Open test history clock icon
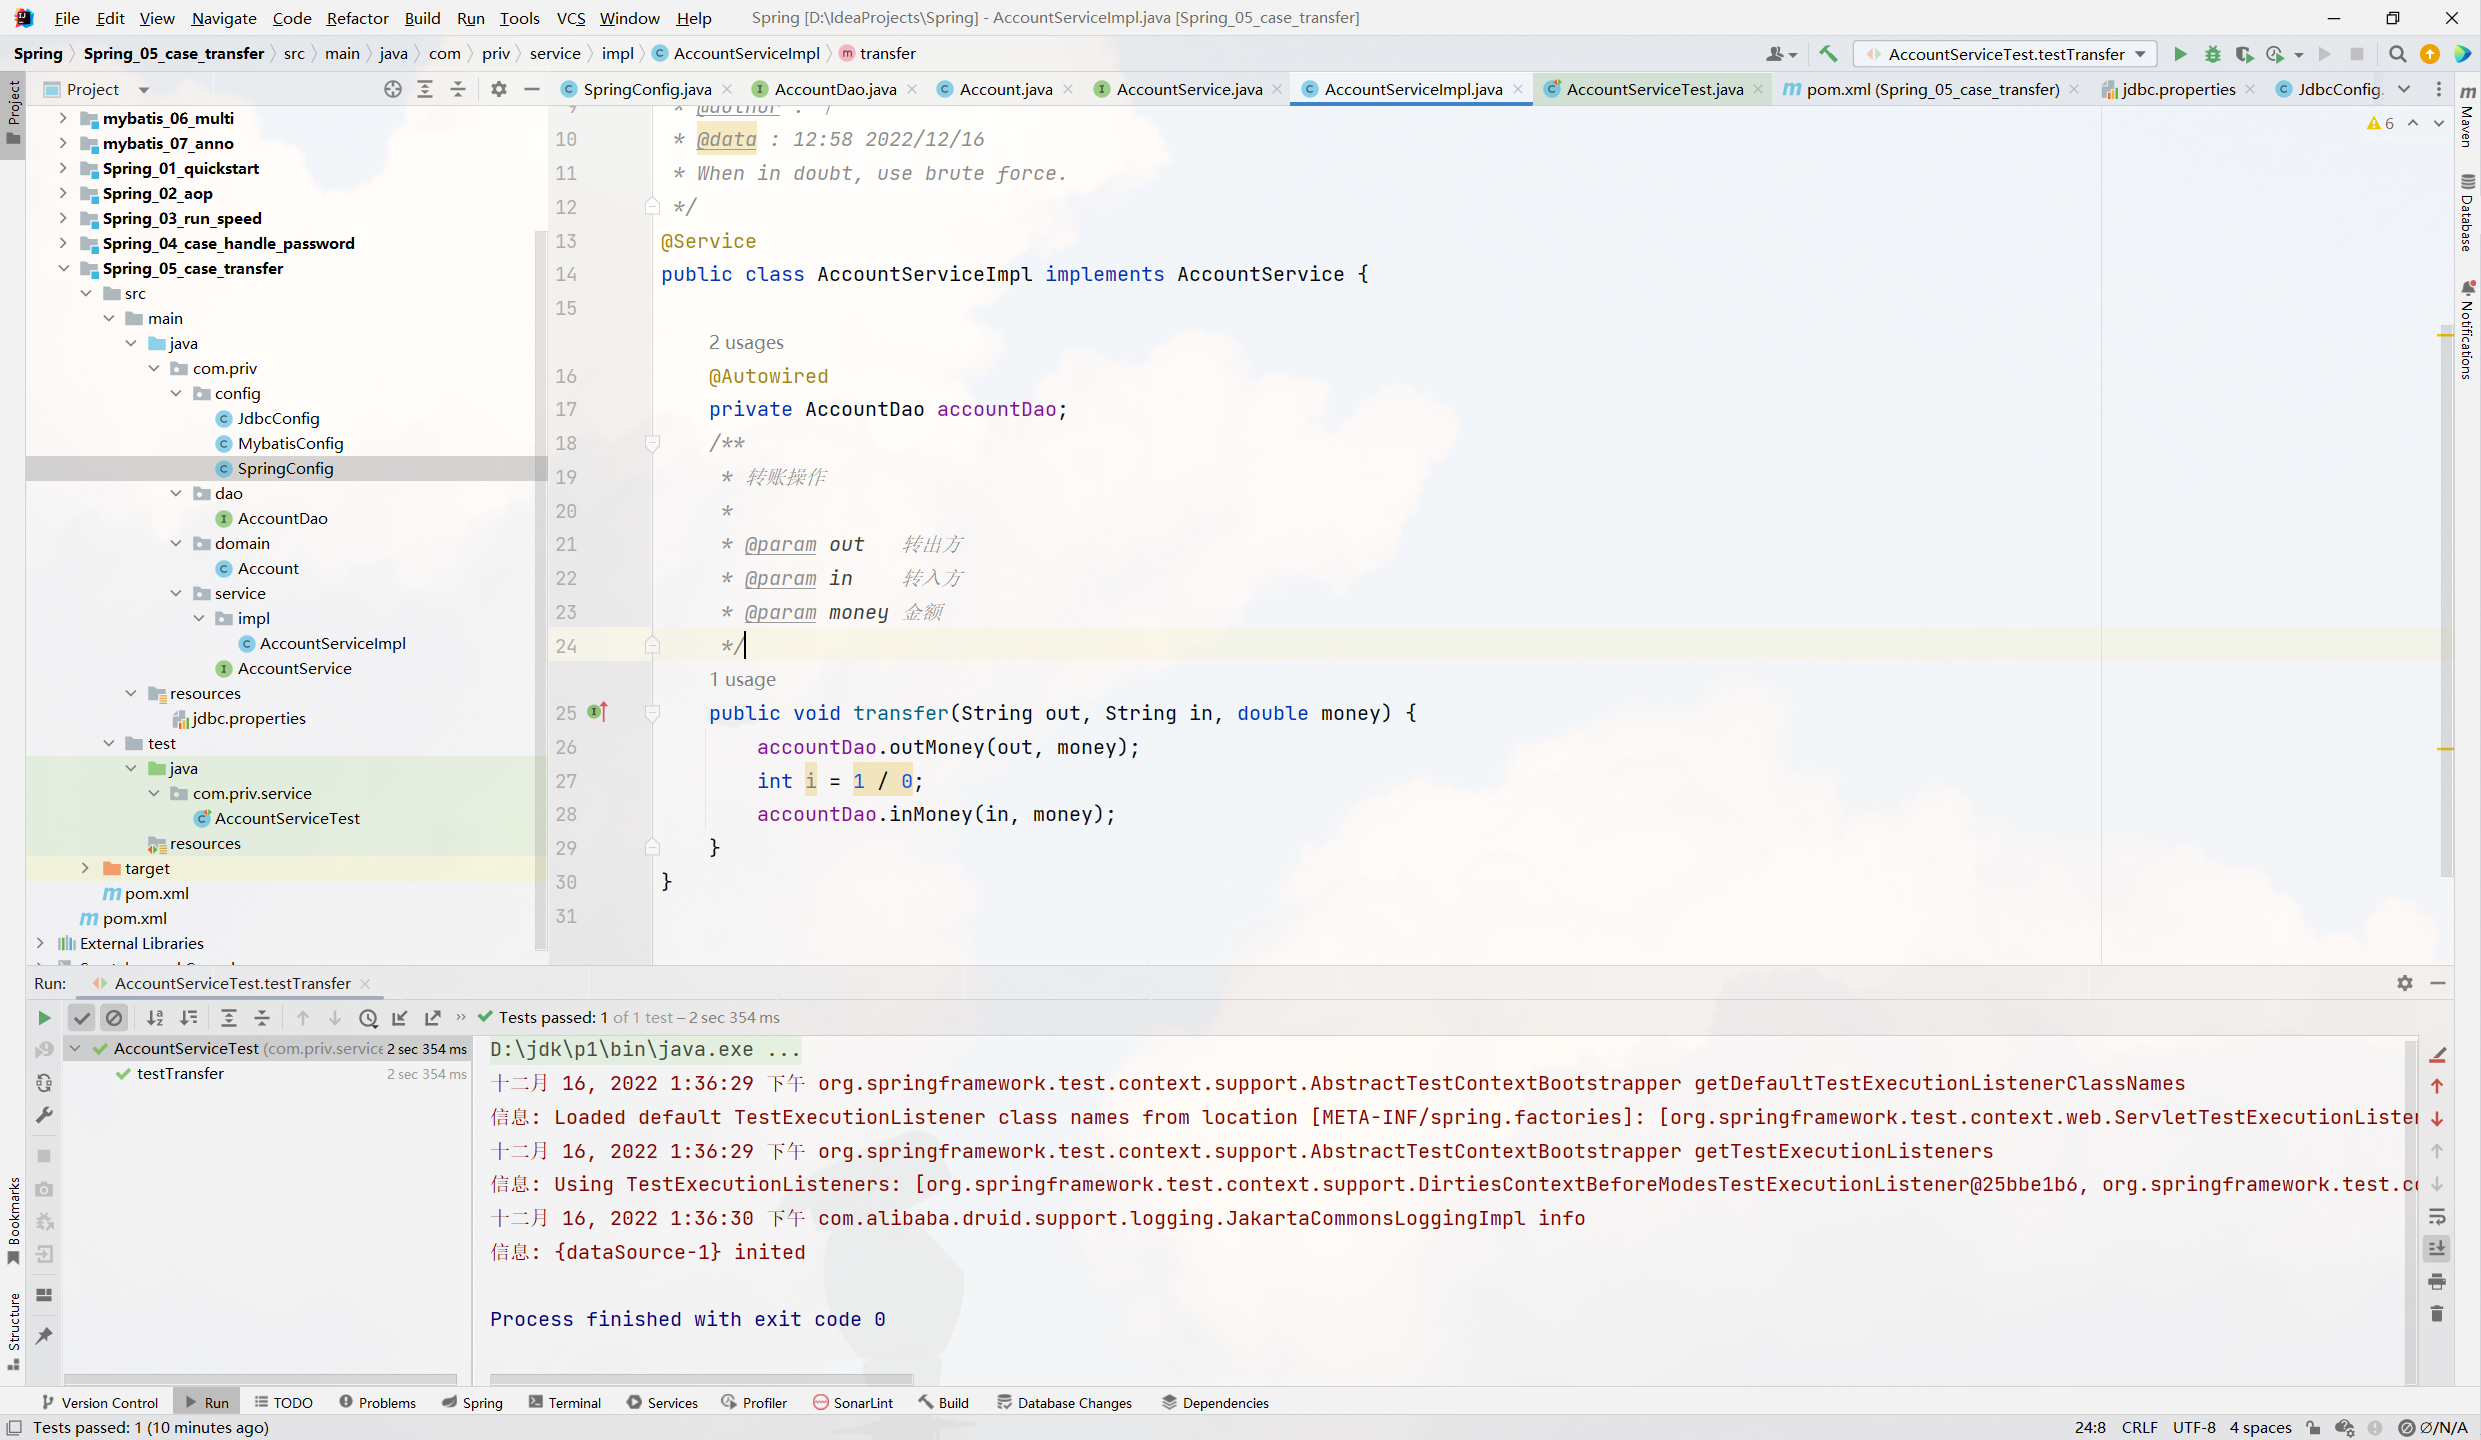This screenshot has width=2481, height=1440. pyautogui.click(x=368, y=1017)
